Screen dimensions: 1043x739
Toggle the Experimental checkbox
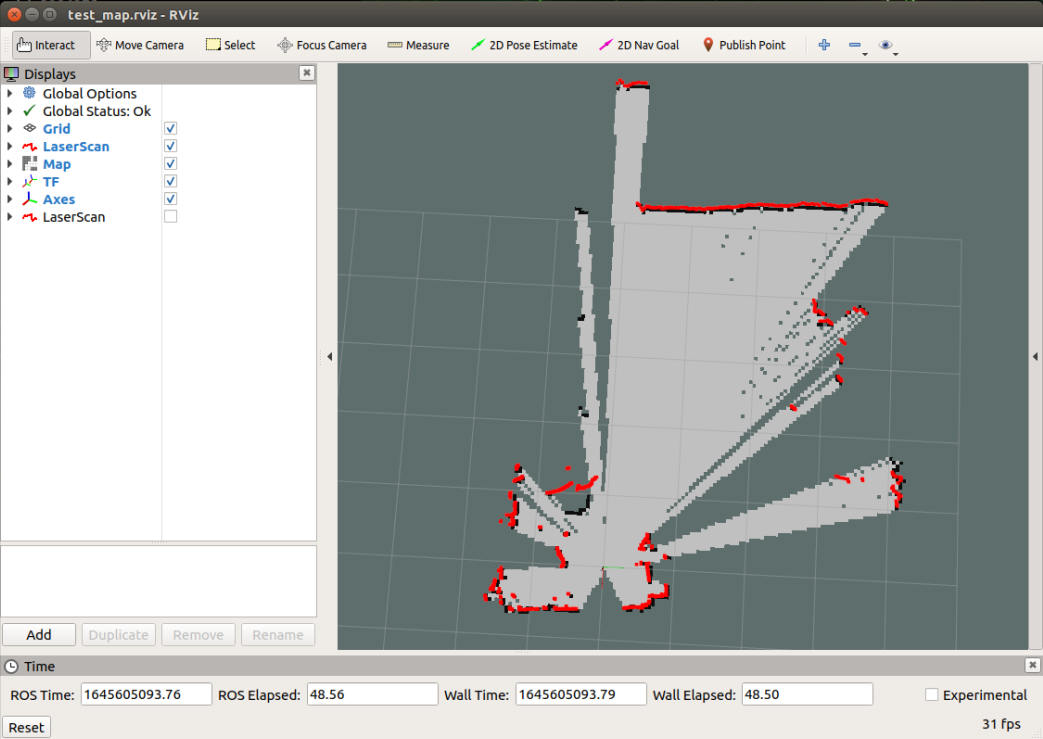pos(932,695)
